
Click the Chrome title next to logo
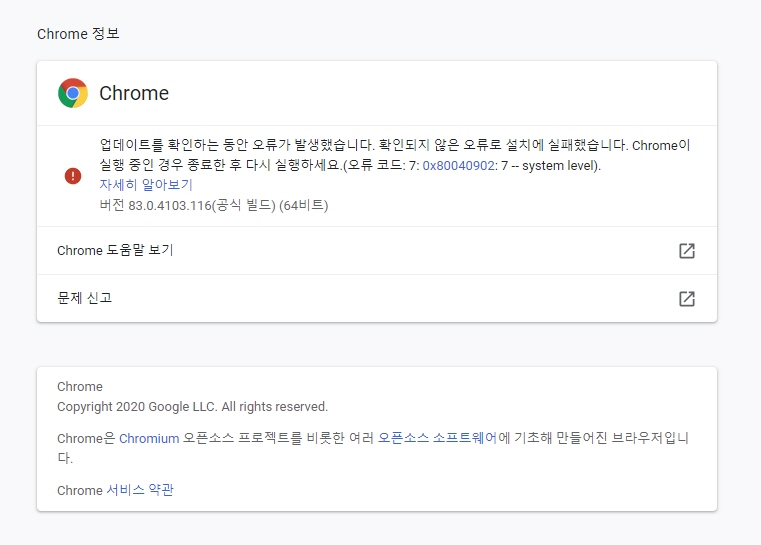[134, 93]
